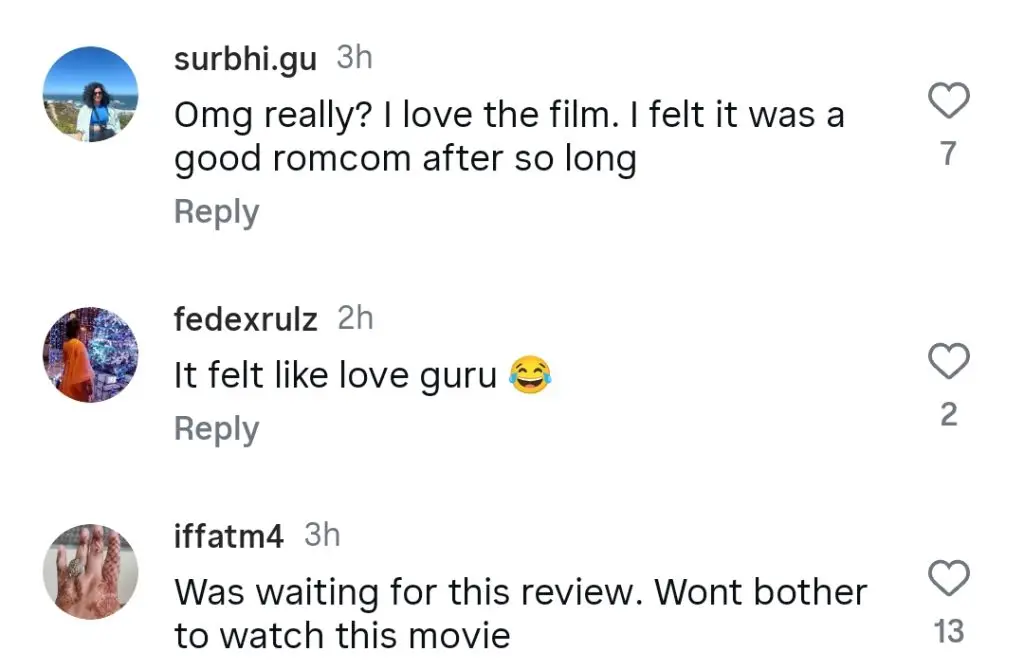
Task: View the 7 likes on surbhi.gu's comment
Action: pos(949,154)
